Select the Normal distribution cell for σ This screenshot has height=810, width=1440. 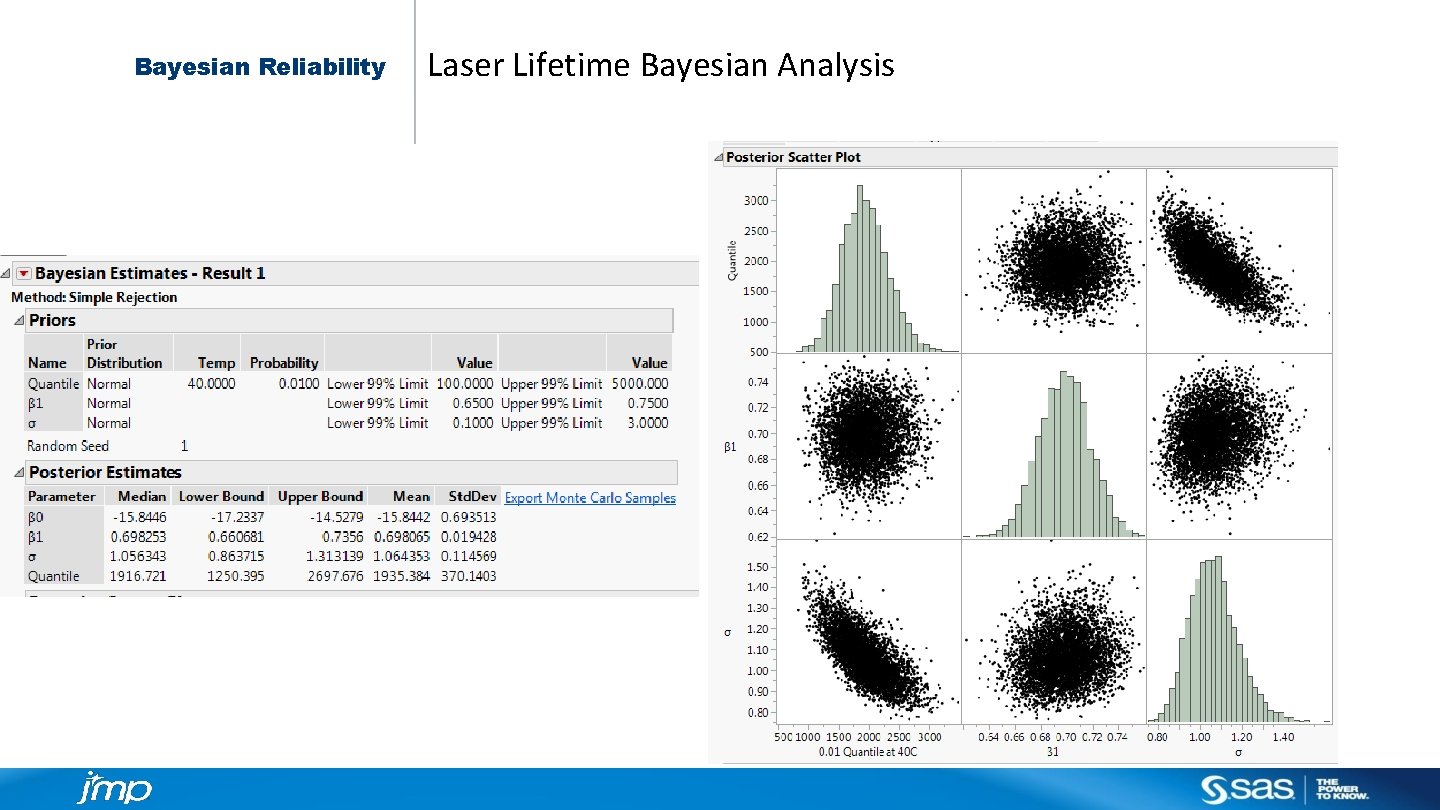click(108, 423)
